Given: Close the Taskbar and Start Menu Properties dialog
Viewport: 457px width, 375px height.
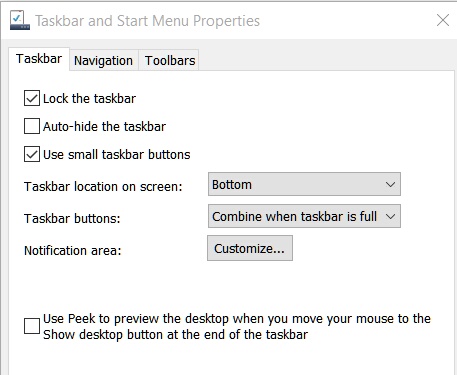Looking at the screenshot, I should [x=443, y=20].
